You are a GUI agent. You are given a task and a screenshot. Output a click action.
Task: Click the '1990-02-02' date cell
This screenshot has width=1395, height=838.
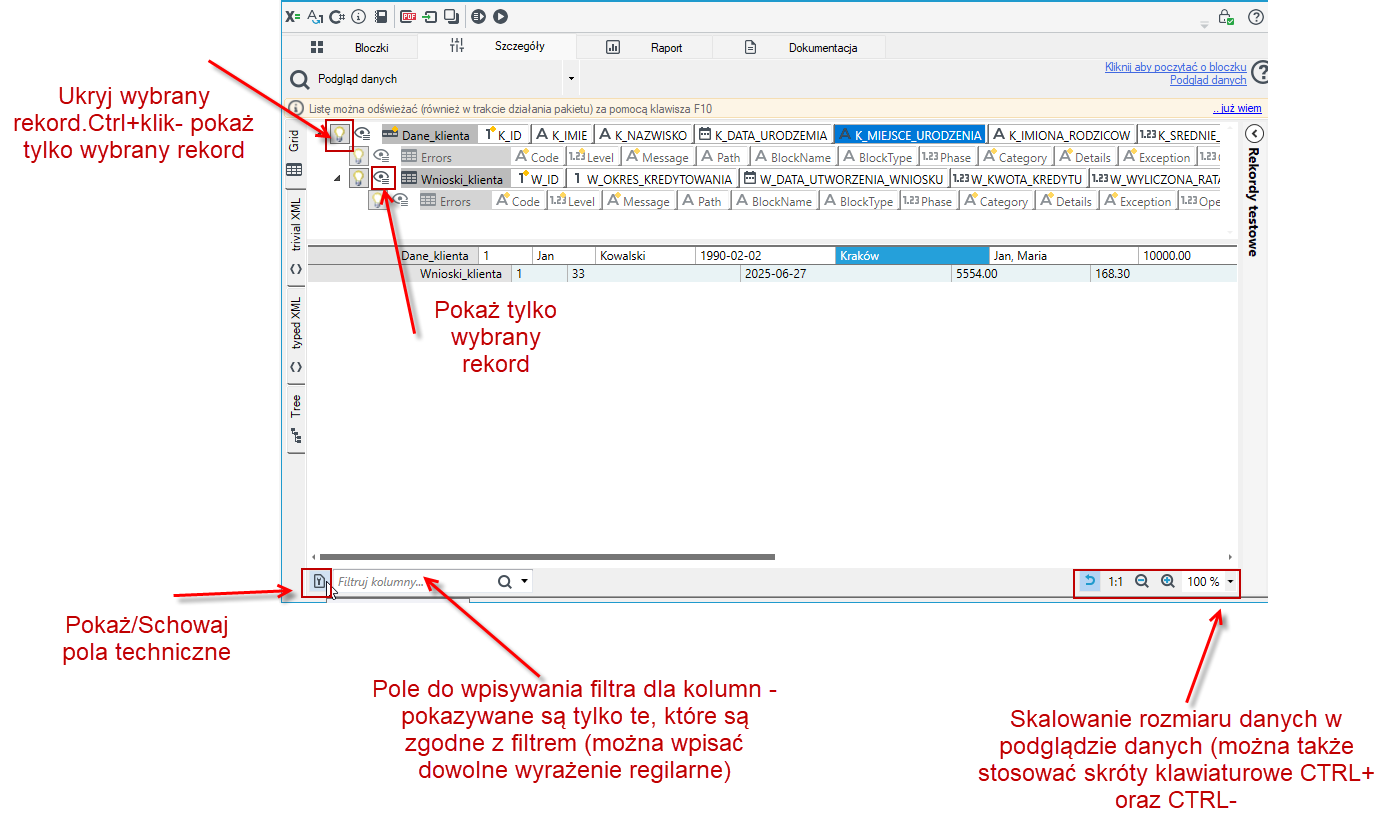[x=766, y=255]
